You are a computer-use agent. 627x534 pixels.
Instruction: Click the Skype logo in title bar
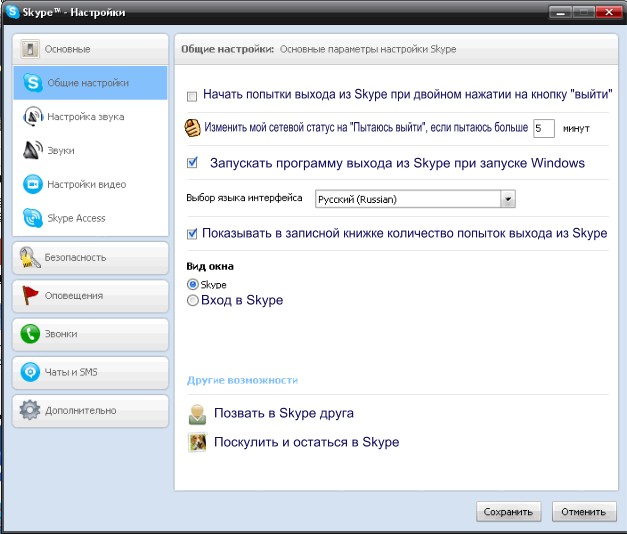12,12
